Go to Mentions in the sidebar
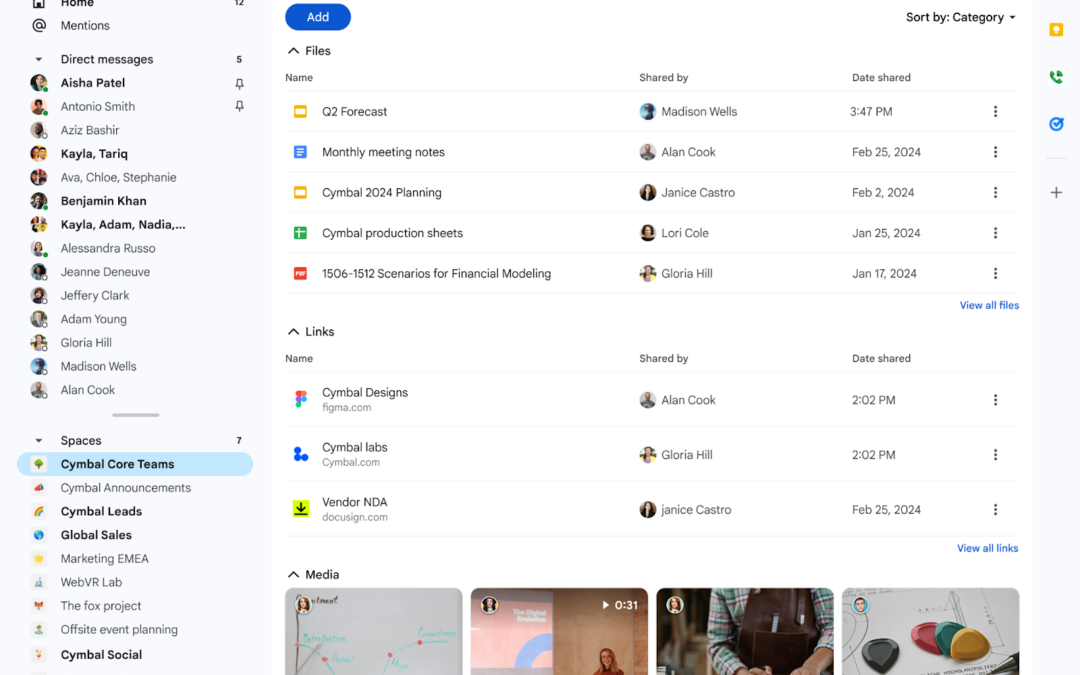1080x675 pixels. (85, 25)
